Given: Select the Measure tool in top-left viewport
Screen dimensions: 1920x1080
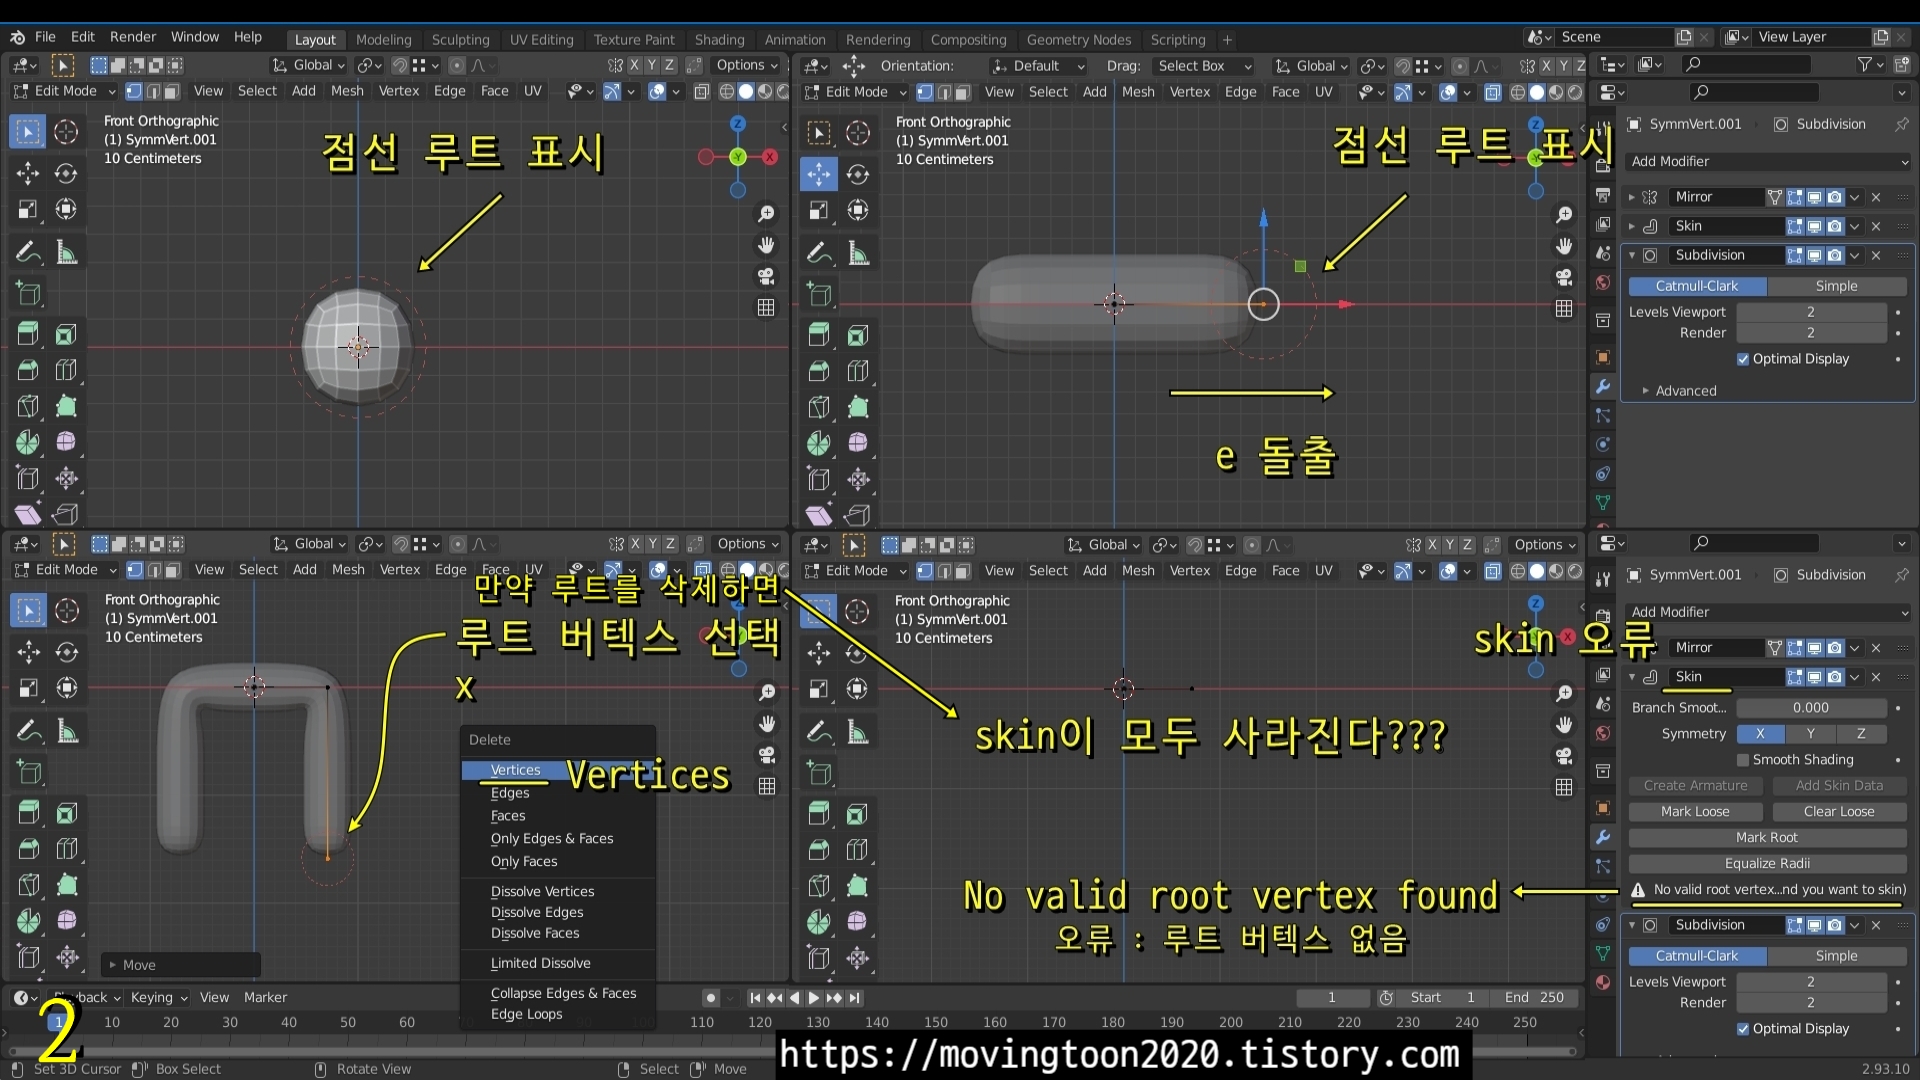Looking at the screenshot, I should [66, 252].
